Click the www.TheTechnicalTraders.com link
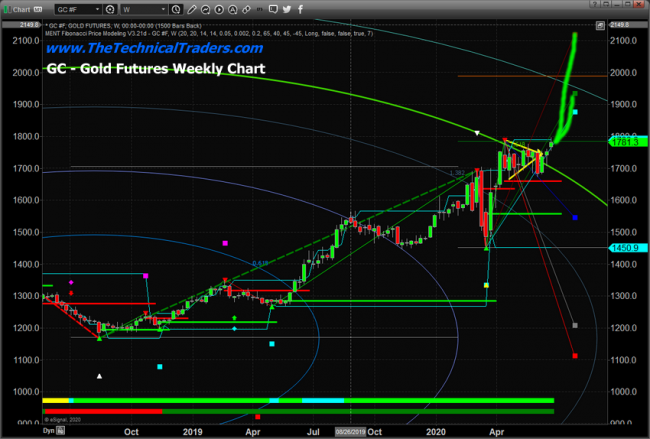650x439 pixels. [154, 48]
